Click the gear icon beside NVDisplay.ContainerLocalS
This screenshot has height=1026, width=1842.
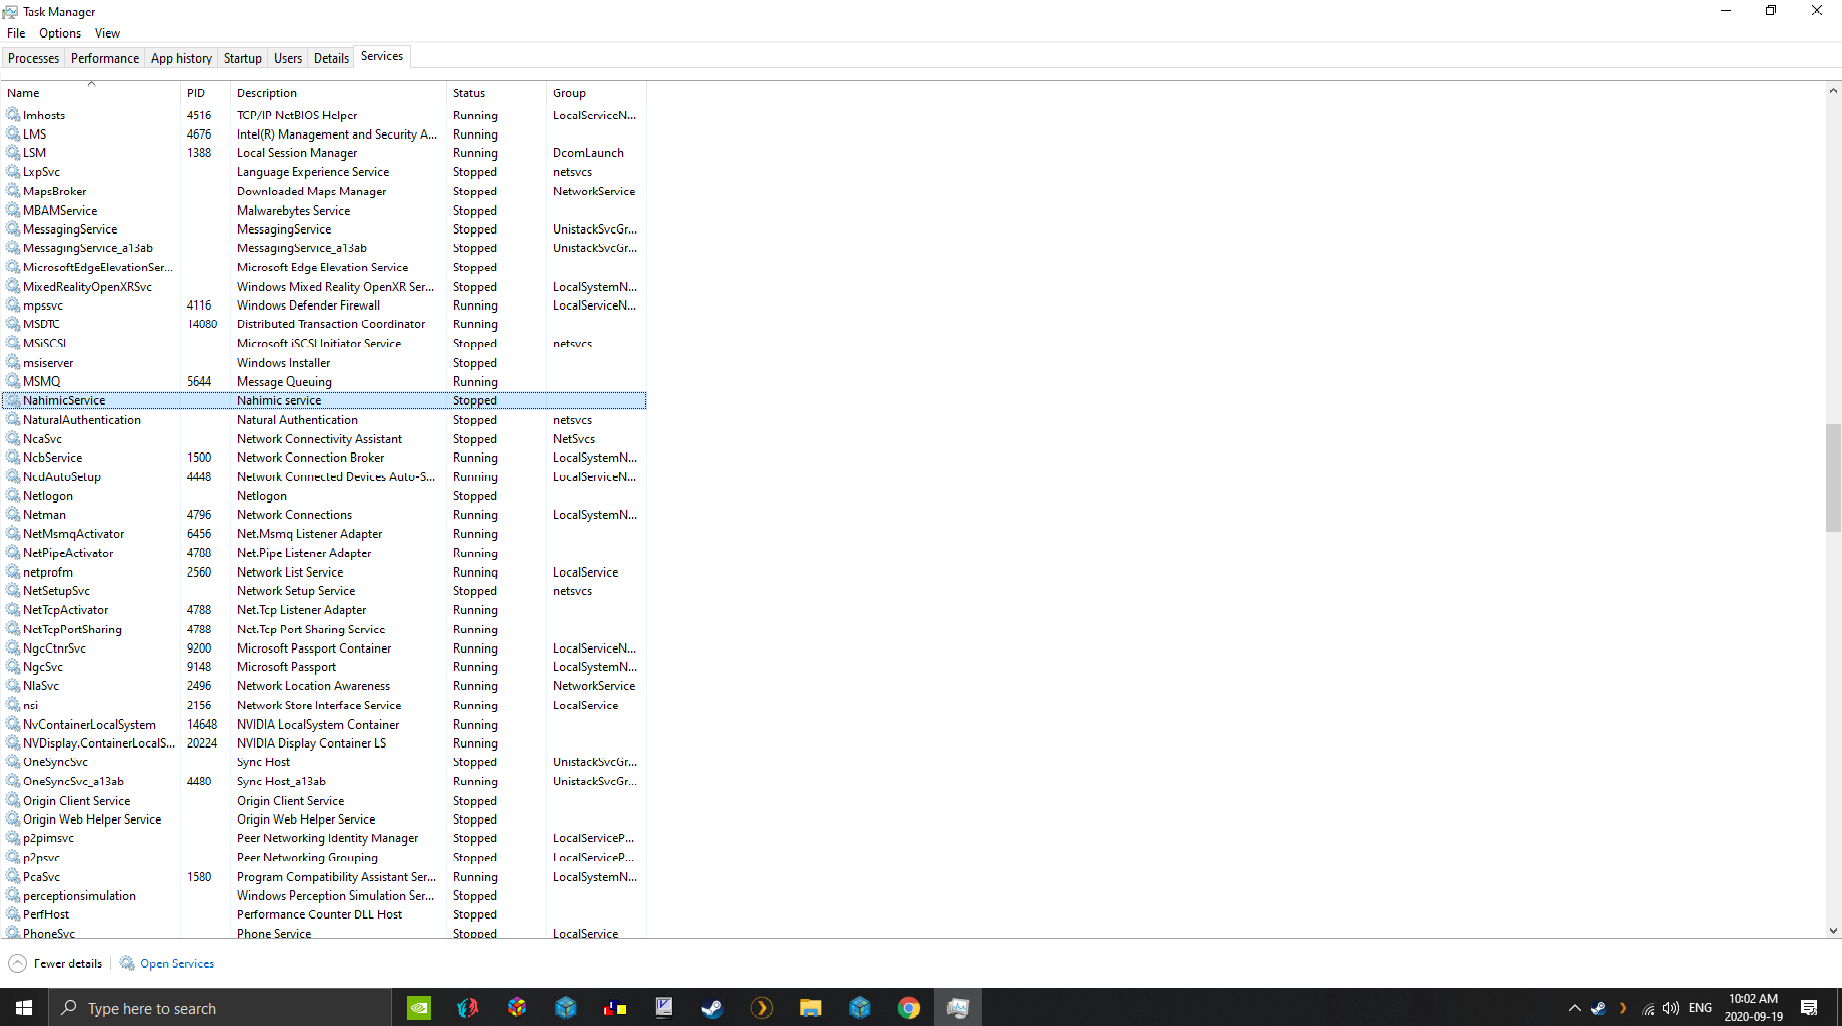point(13,743)
